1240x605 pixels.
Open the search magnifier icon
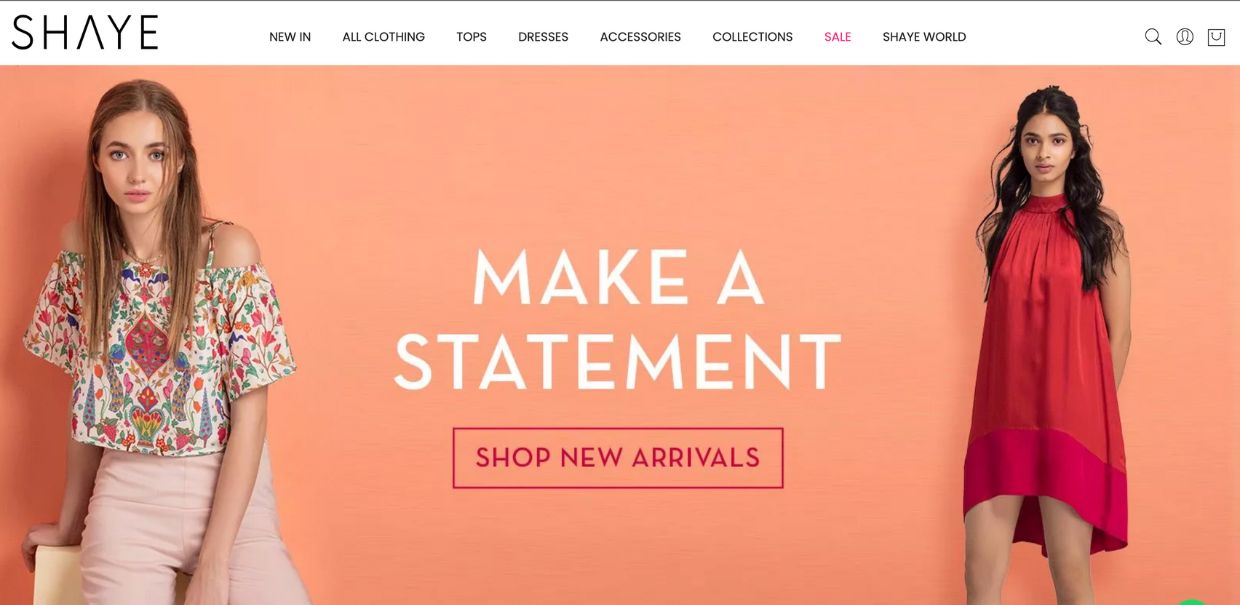(x=1153, y=37)
